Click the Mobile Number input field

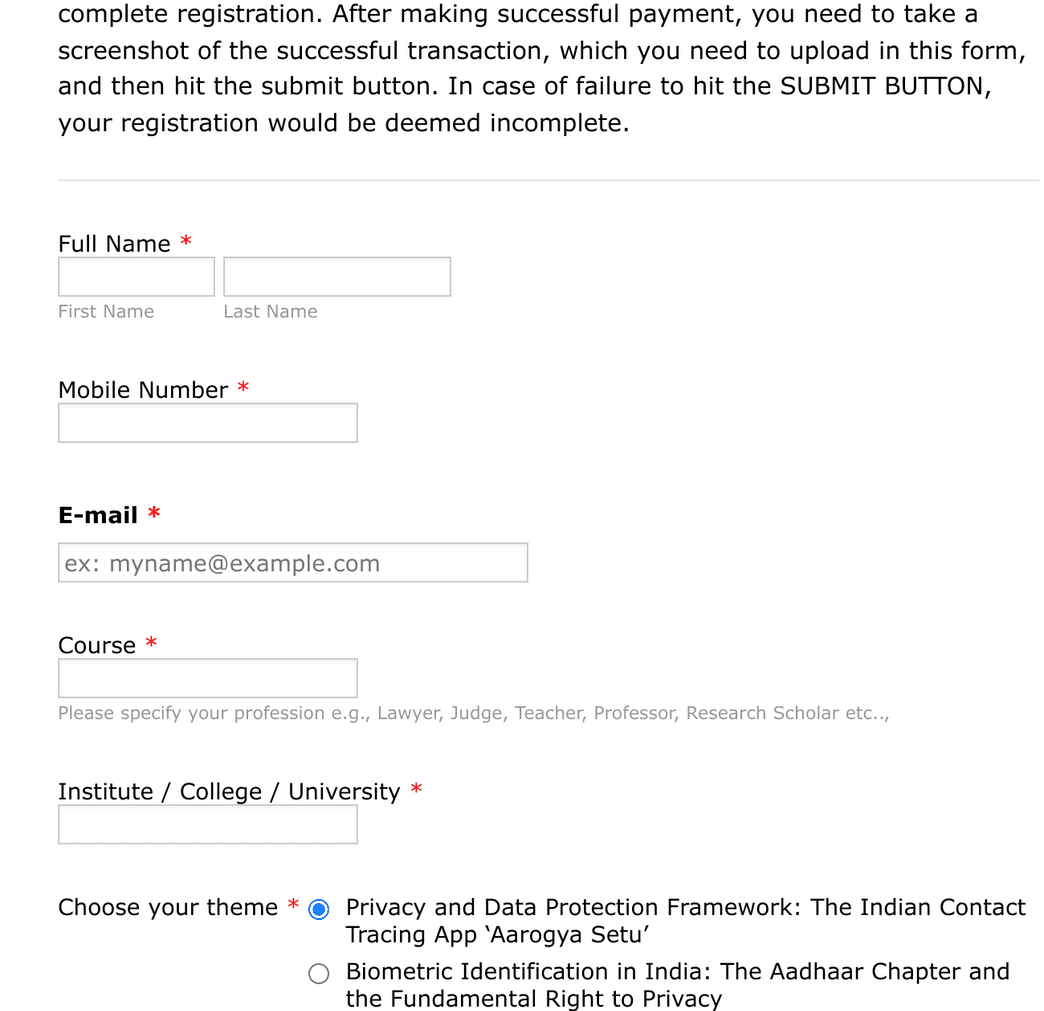coord(207,422)
